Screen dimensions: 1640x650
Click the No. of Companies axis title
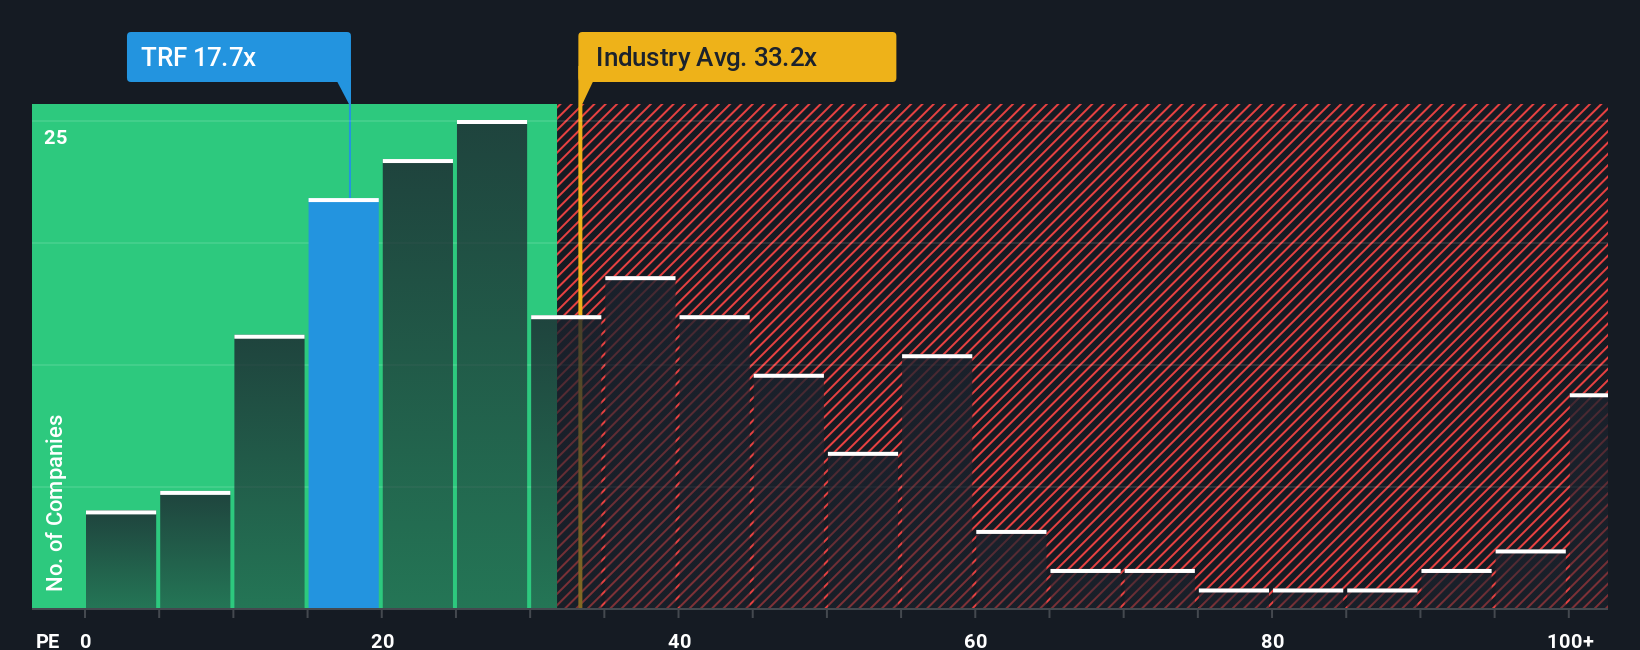click(x=55, y=503)
